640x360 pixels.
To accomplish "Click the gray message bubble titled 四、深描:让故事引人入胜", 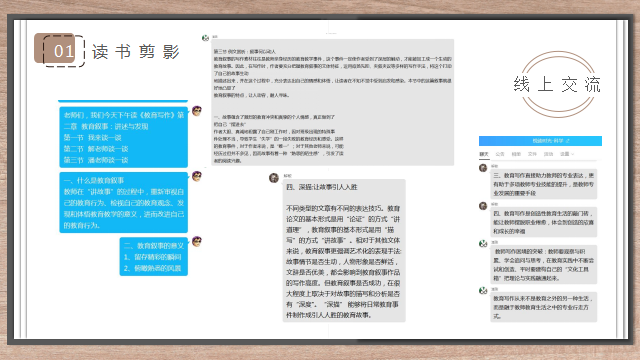I will (344, 251).
